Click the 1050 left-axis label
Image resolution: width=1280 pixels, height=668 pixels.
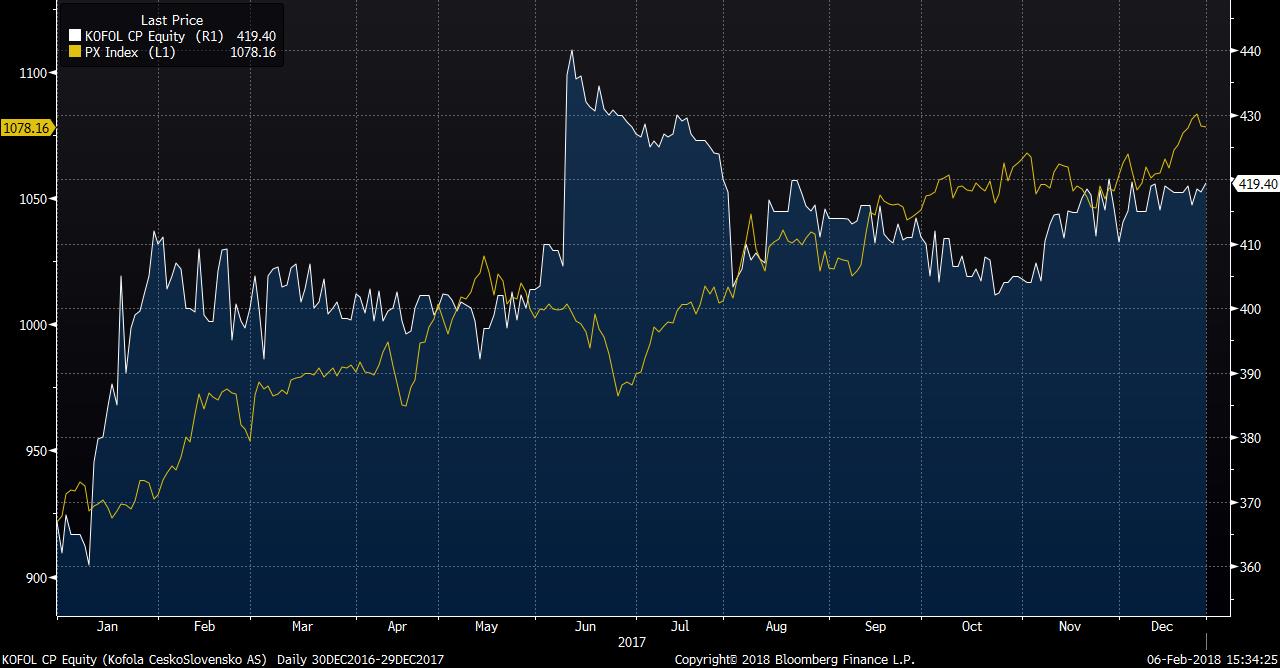click(33, 199)
